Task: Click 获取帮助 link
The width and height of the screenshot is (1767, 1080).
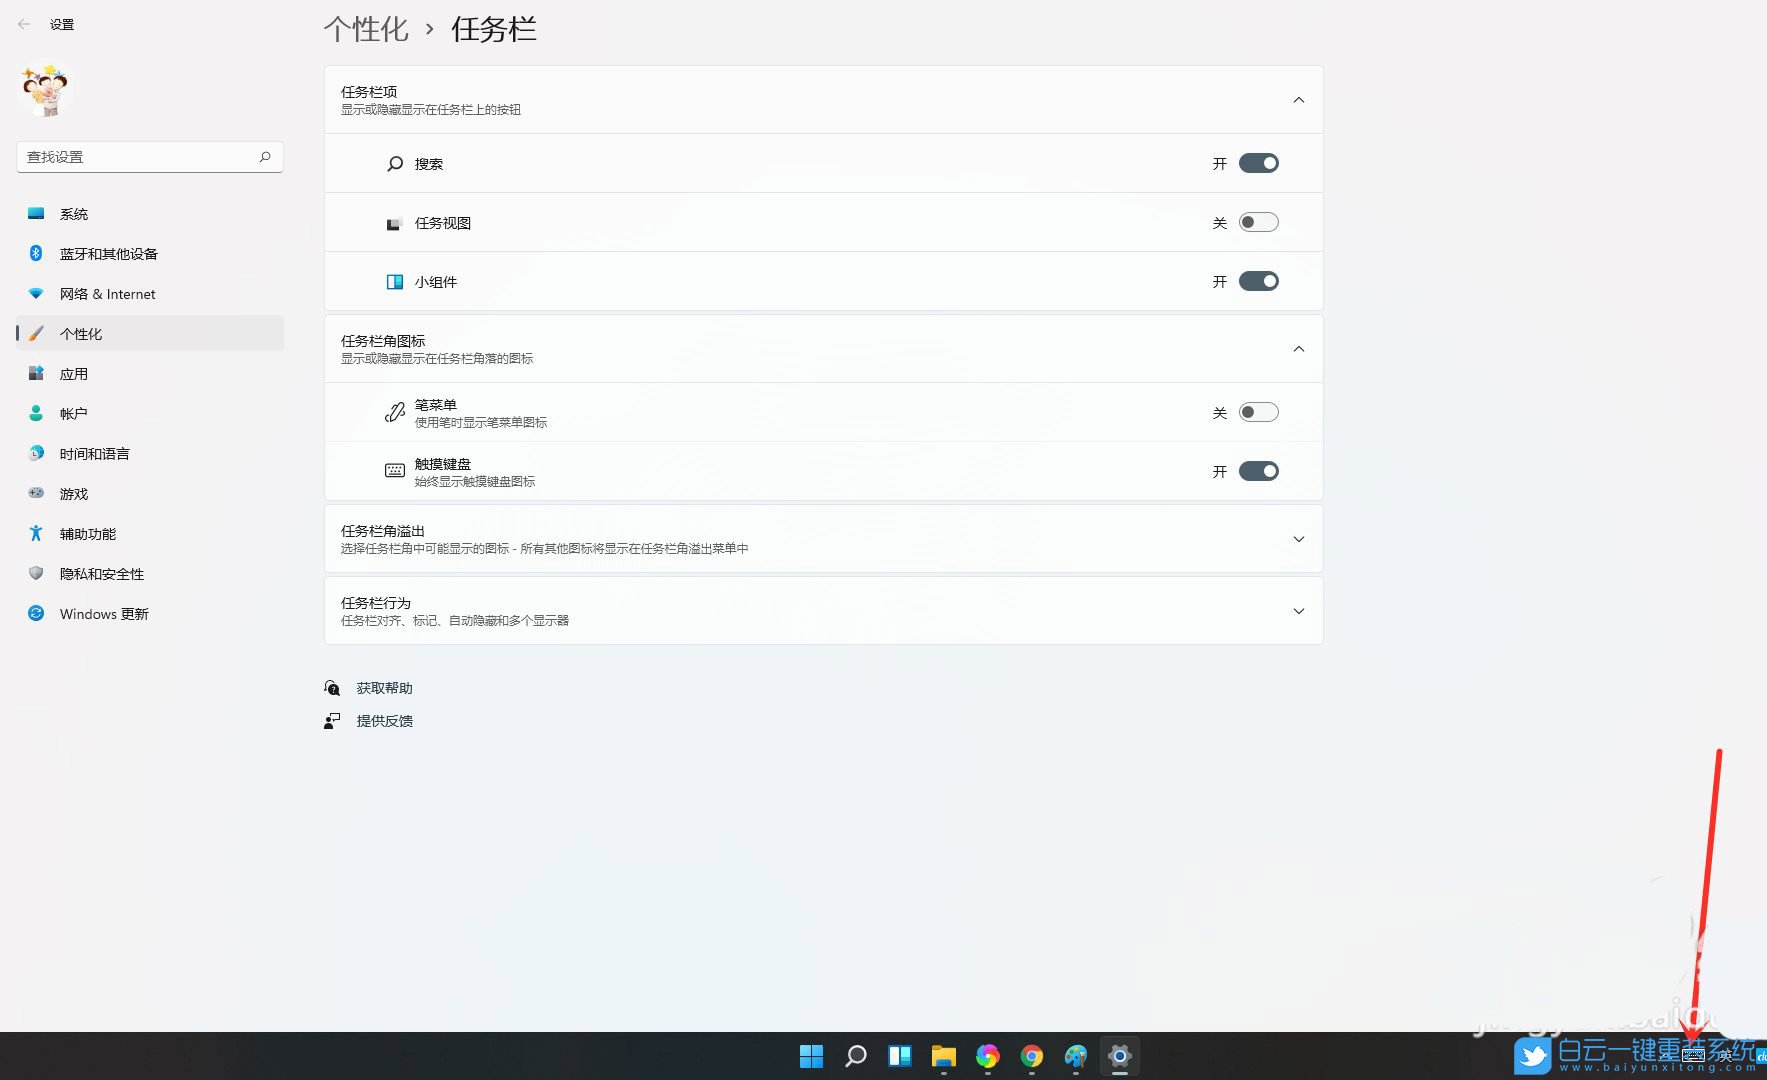Action: (383, 687)
